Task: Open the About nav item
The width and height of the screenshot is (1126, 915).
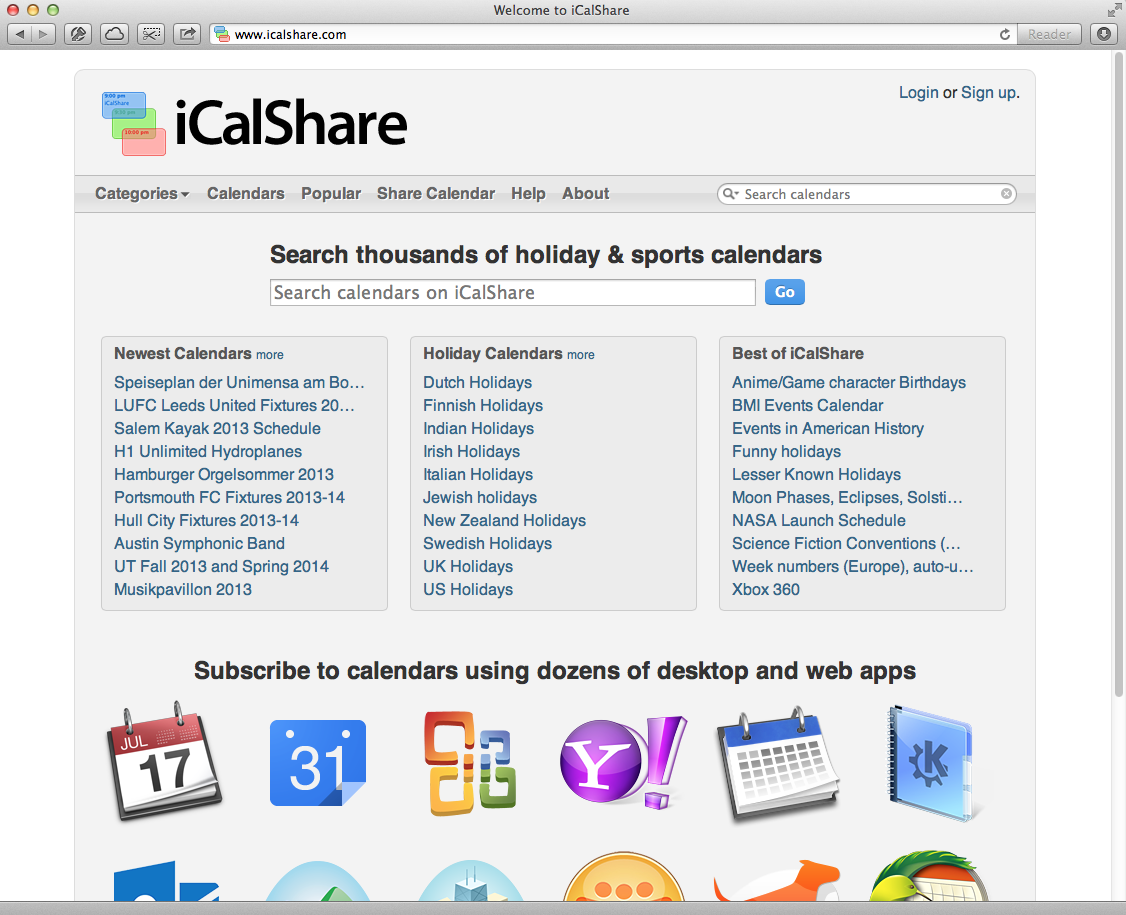Action: 585,193
